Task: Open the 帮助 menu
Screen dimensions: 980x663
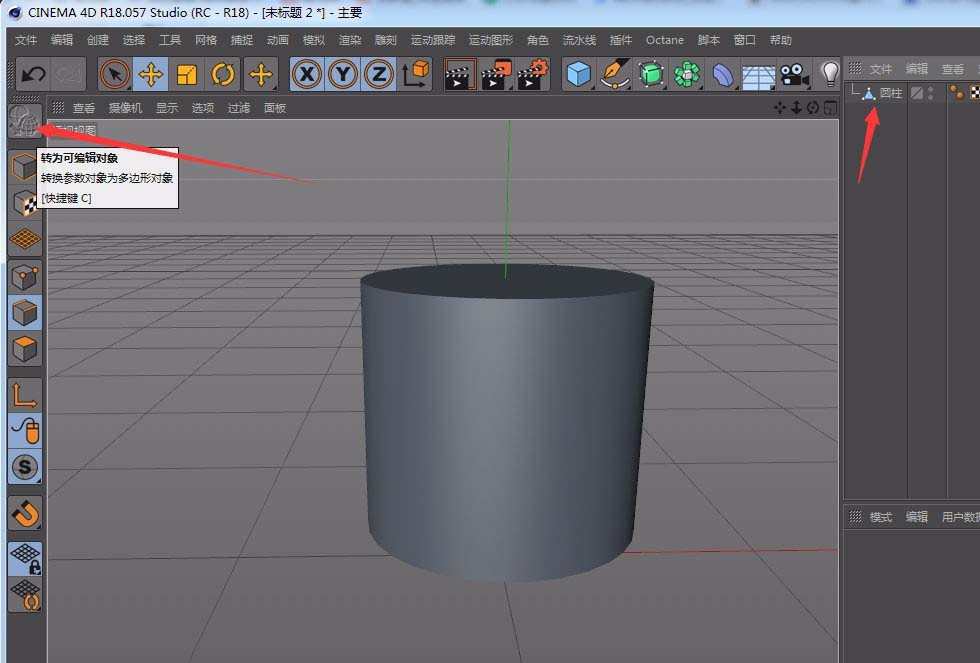Action: click(781, 40)
